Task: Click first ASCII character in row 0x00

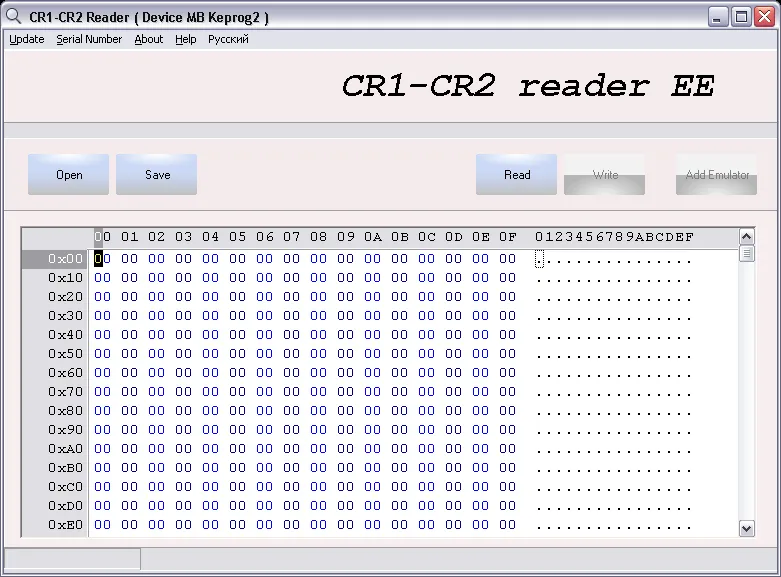Action: (x=539, y=259)
